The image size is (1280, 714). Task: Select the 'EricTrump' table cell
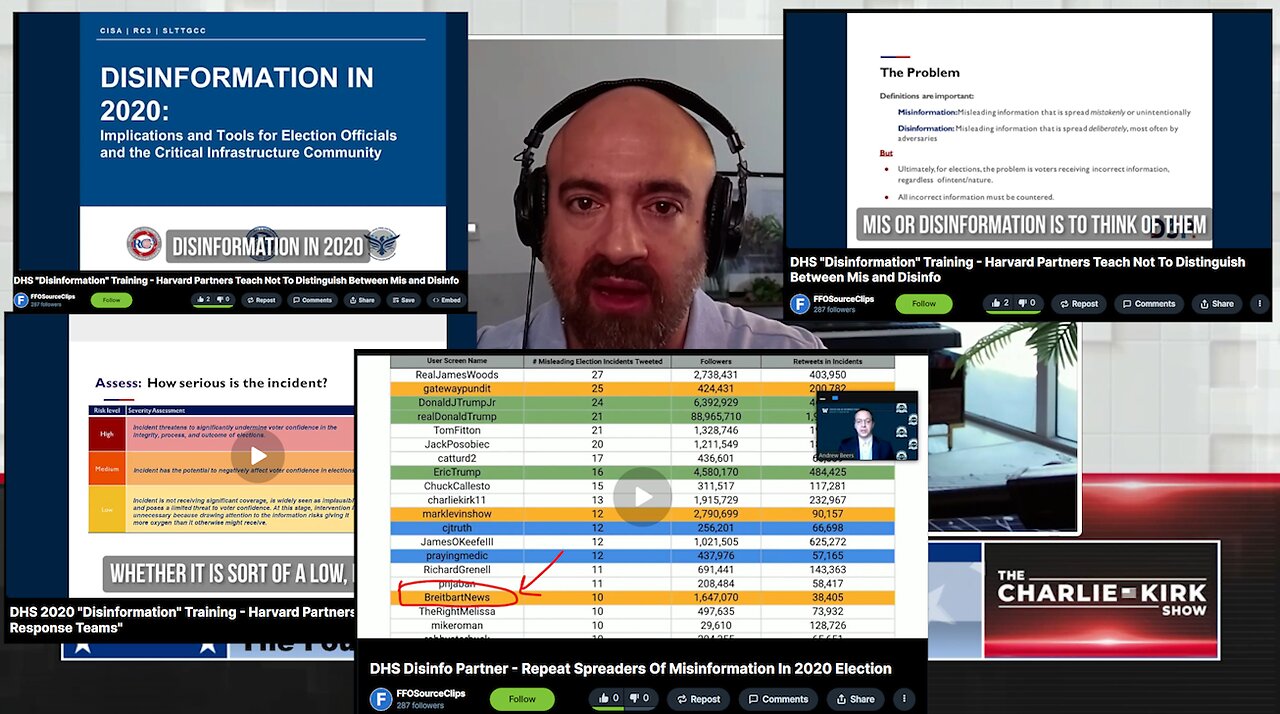click(x=456, y=472)
